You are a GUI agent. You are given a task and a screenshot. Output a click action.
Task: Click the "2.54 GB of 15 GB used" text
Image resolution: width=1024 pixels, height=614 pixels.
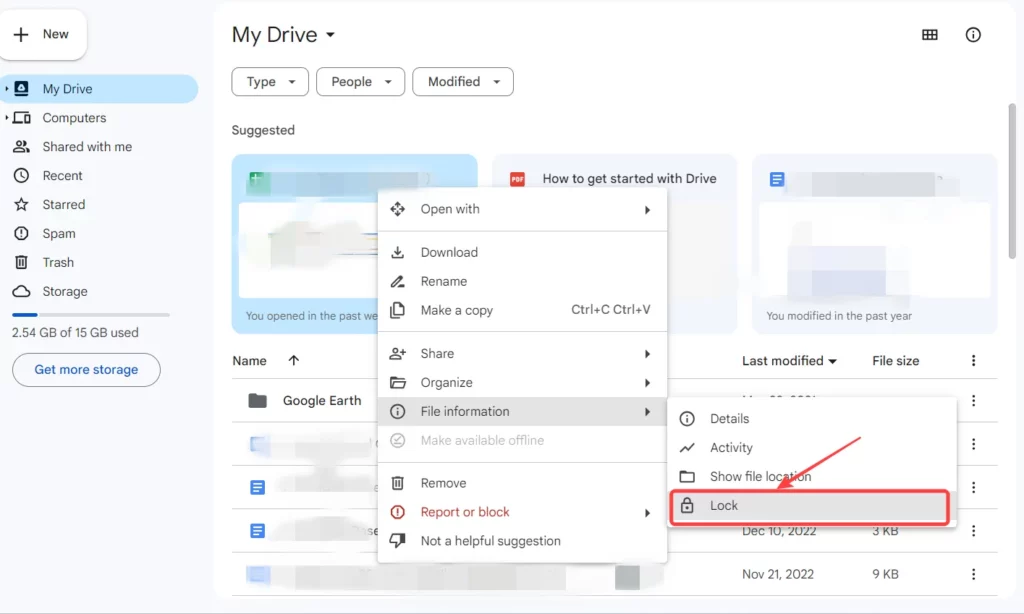(75, 332)
